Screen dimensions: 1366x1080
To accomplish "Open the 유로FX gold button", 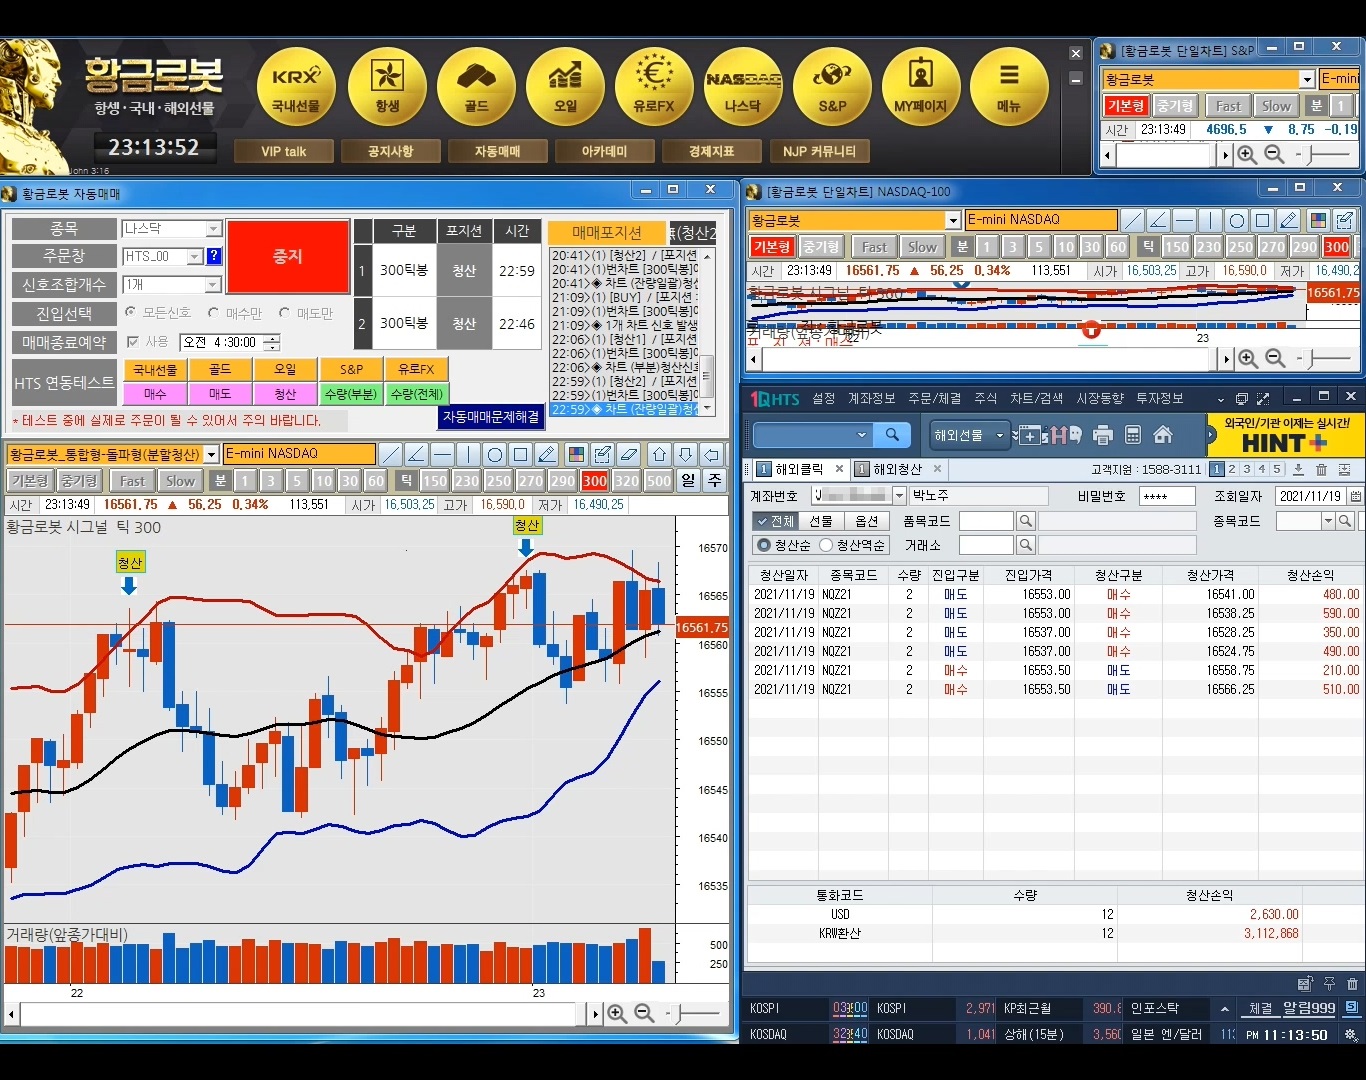I will coord(654,87).
